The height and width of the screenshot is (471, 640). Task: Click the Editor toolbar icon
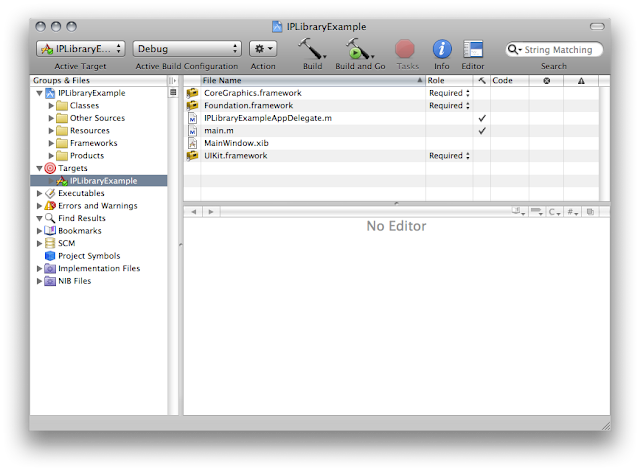[x=473, y=49]
